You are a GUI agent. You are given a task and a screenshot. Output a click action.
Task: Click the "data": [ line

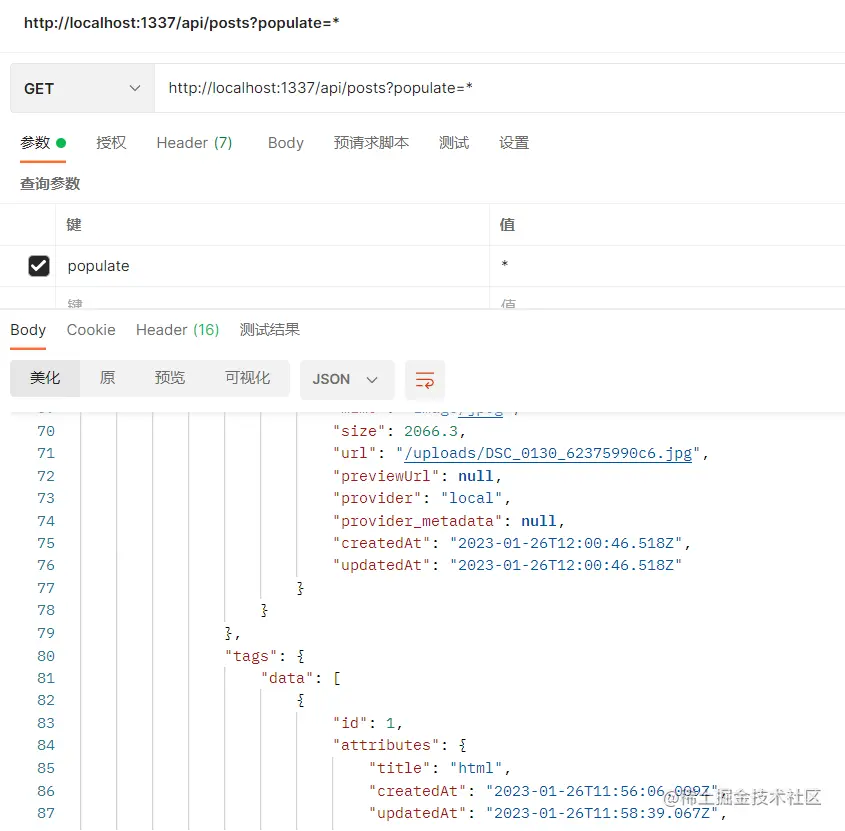pos(301,678)
